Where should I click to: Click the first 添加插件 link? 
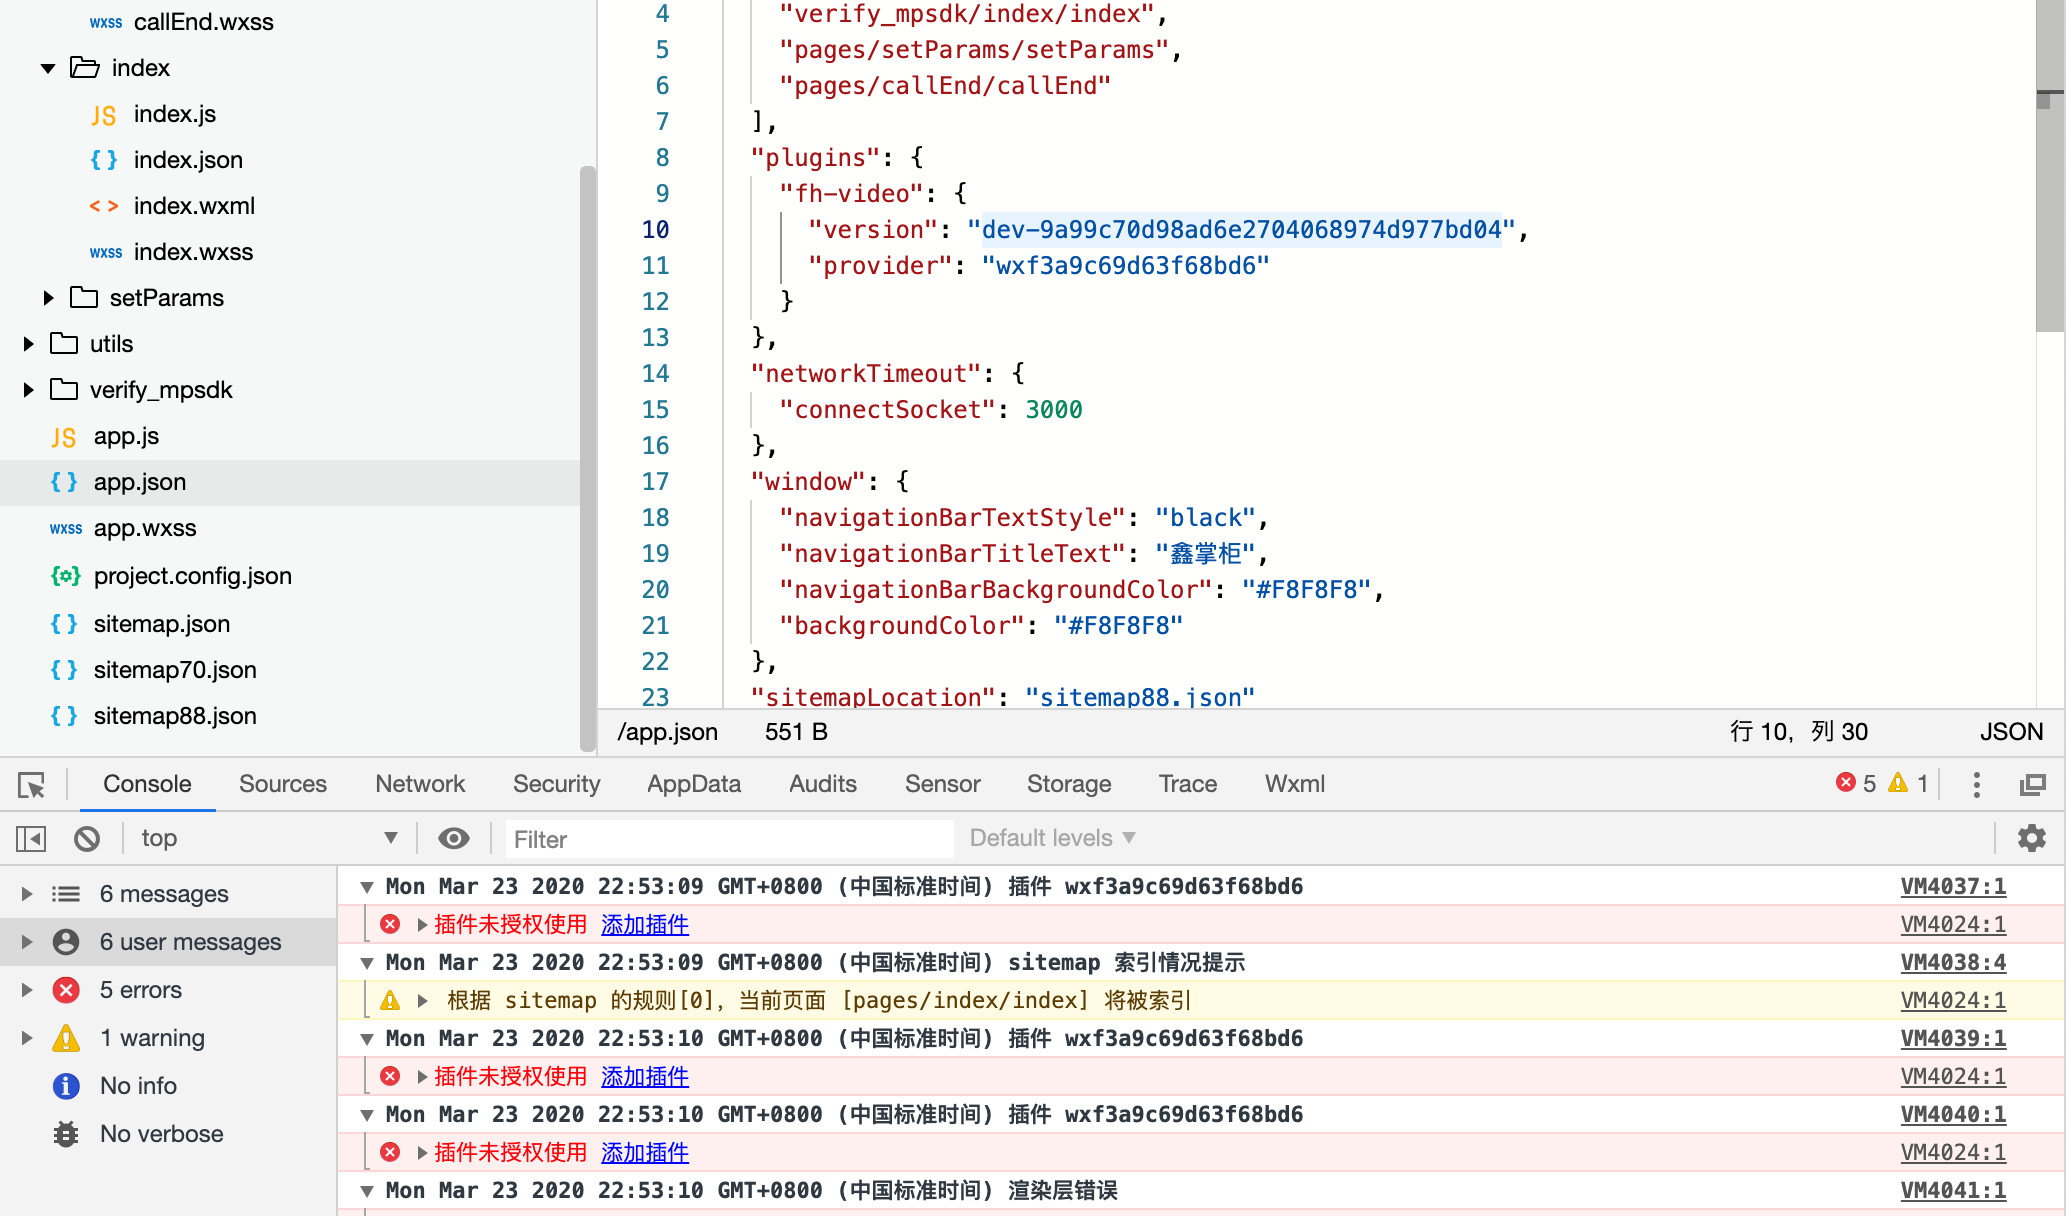coord(644,925)
